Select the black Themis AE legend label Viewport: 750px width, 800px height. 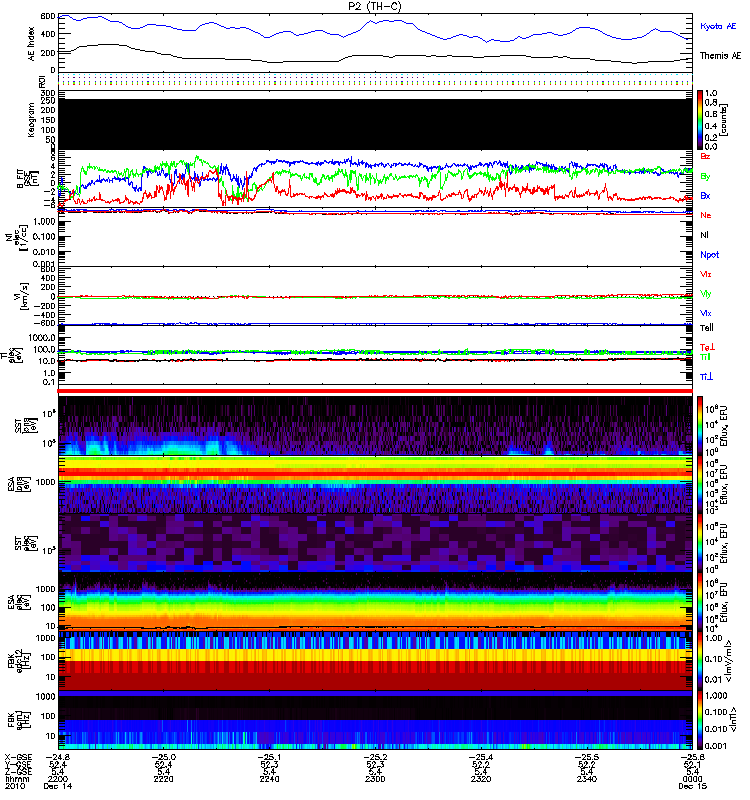click(x=720, y=56)
